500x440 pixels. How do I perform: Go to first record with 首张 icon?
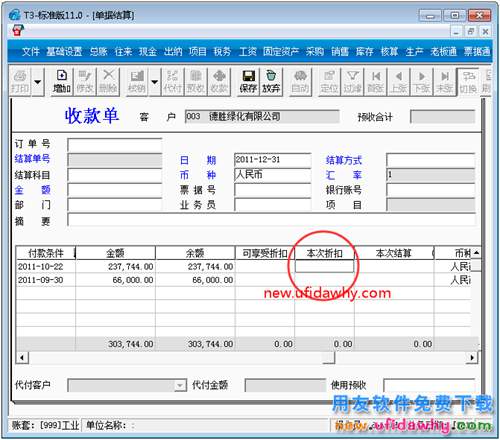tap(376, 82)
